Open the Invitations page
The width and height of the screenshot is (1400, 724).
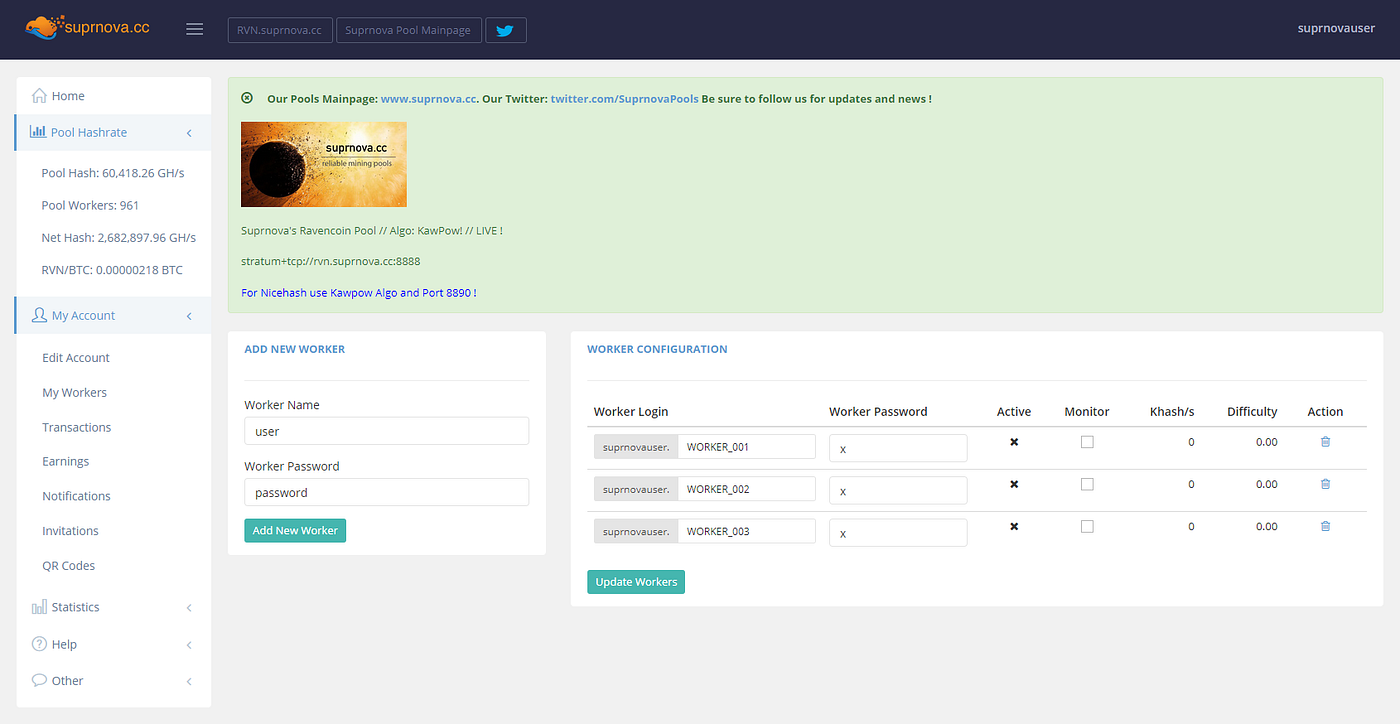point(70,531)
